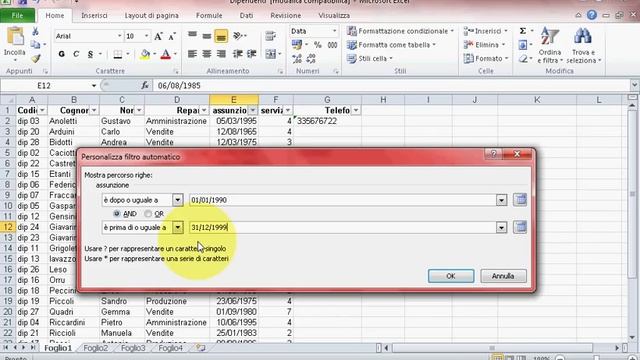
Task: Expand the 01/01/1990 value dropdown
Action: coord(501,200)
